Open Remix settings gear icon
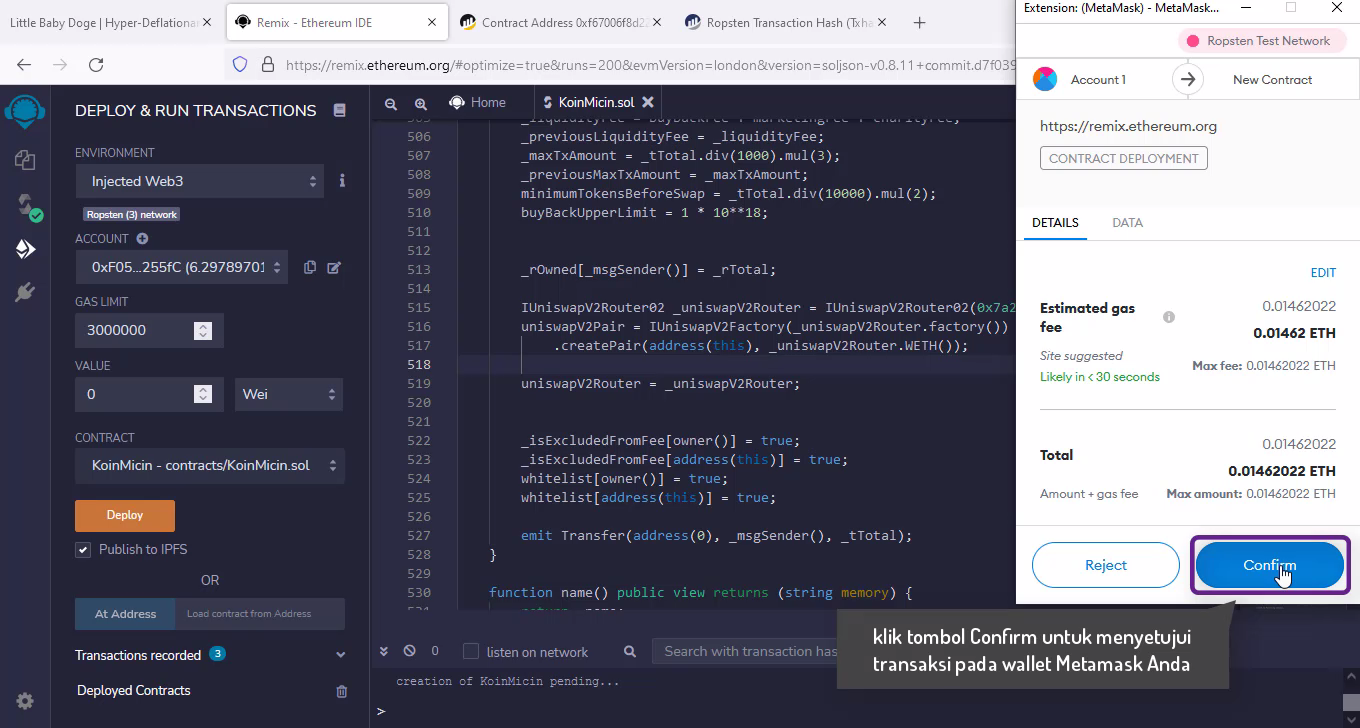1360x728 pixels. [25, 701]
